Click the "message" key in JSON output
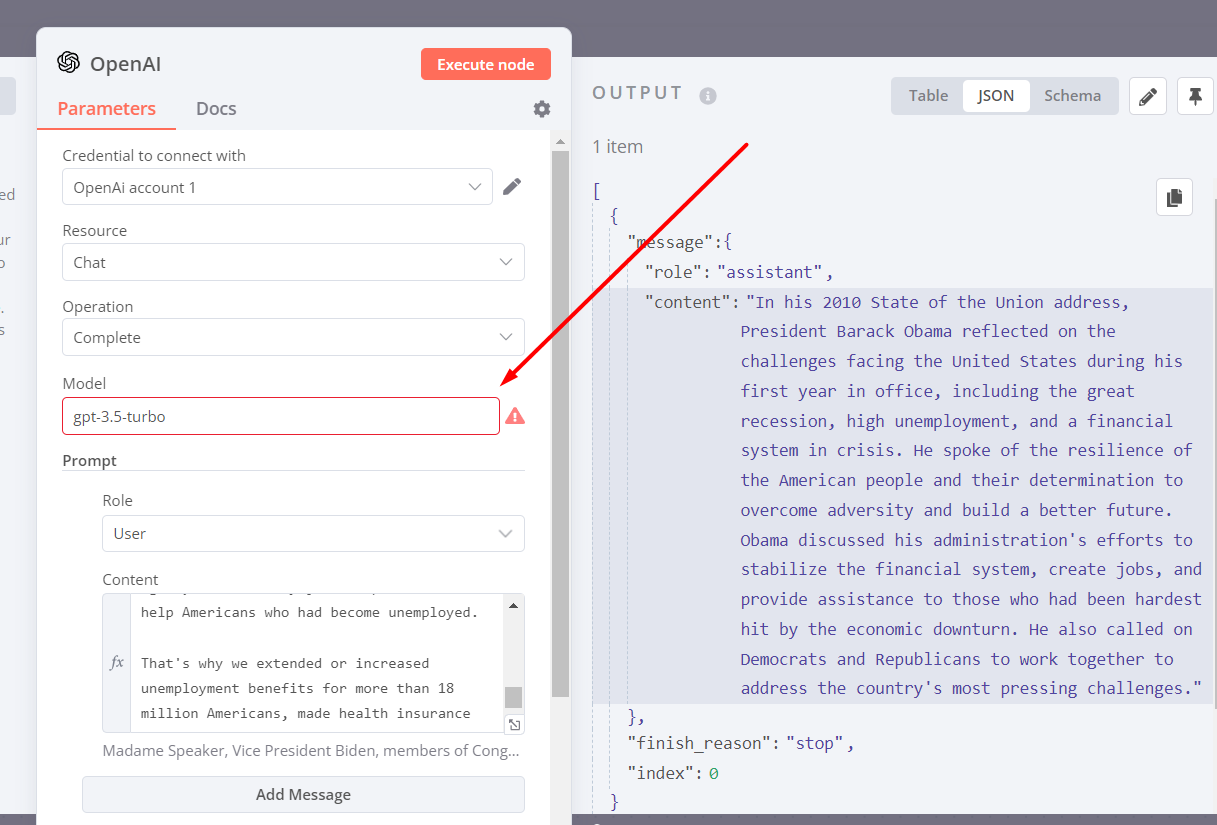This screenshot has height=825, width=1217. coord(672,242)
